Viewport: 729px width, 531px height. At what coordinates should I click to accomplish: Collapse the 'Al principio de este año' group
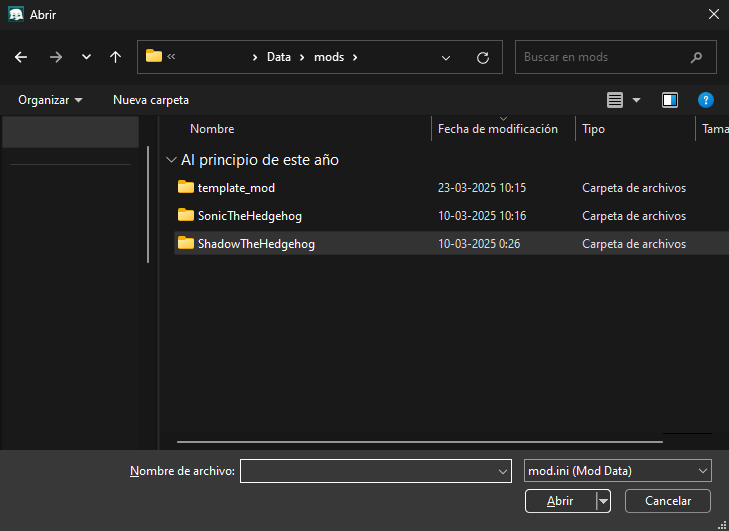[171, 160]
